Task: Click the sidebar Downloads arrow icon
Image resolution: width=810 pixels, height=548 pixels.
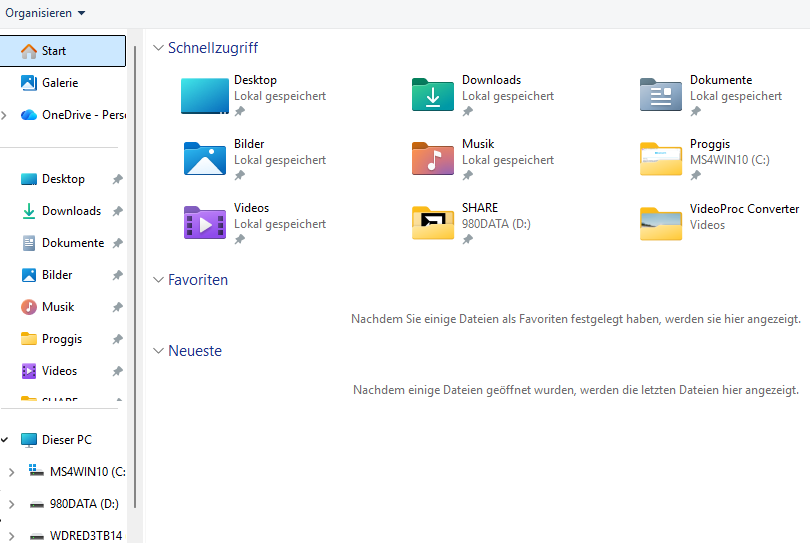Action: [x=29, y=211]
